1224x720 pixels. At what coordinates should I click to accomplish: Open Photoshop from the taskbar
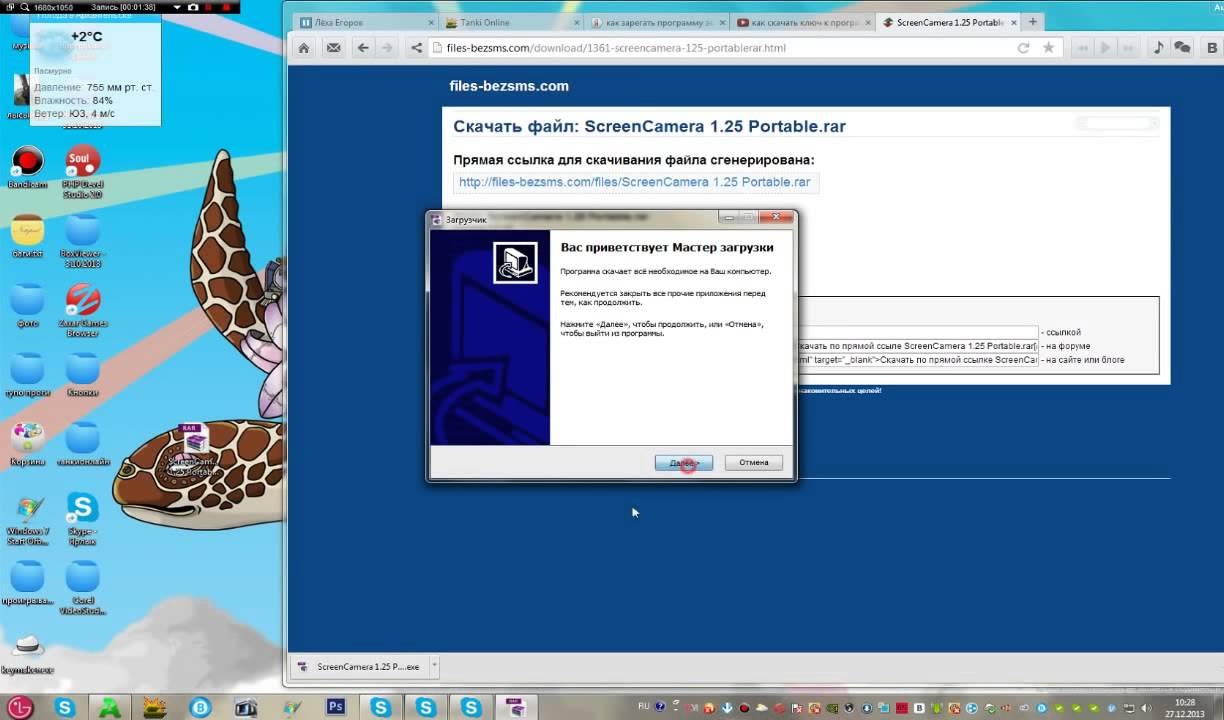coord(335,707)
